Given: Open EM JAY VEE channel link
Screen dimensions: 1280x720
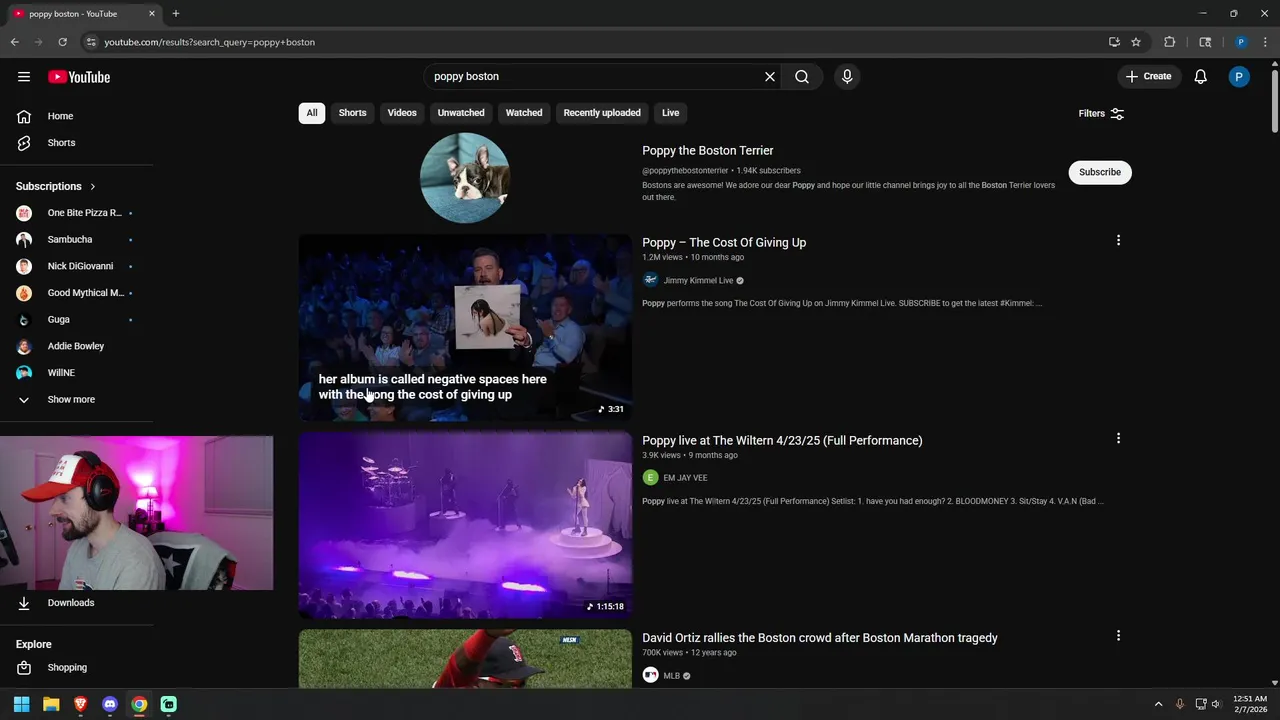Looking at the screenshot, I should pos(685,478).
